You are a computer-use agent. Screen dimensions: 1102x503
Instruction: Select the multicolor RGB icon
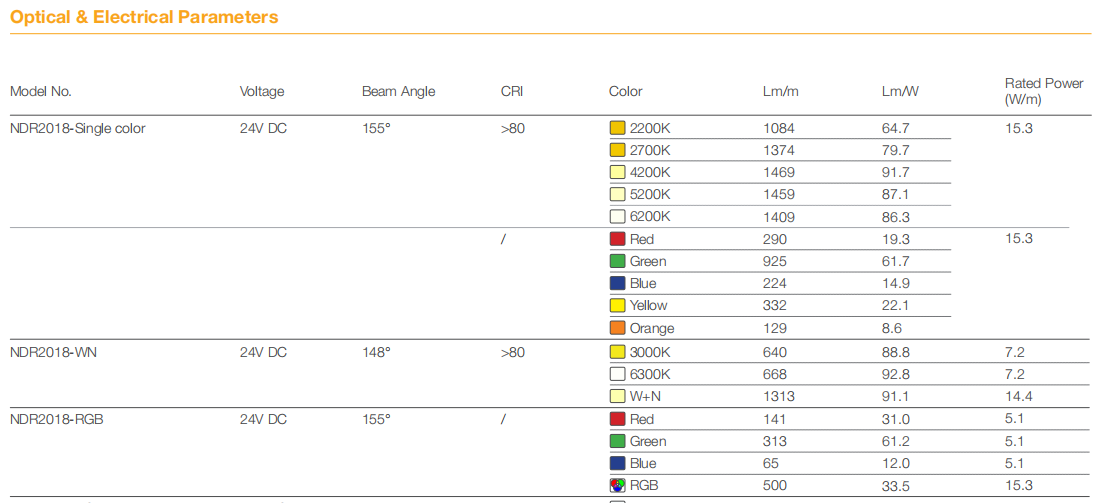click(616, 485)
